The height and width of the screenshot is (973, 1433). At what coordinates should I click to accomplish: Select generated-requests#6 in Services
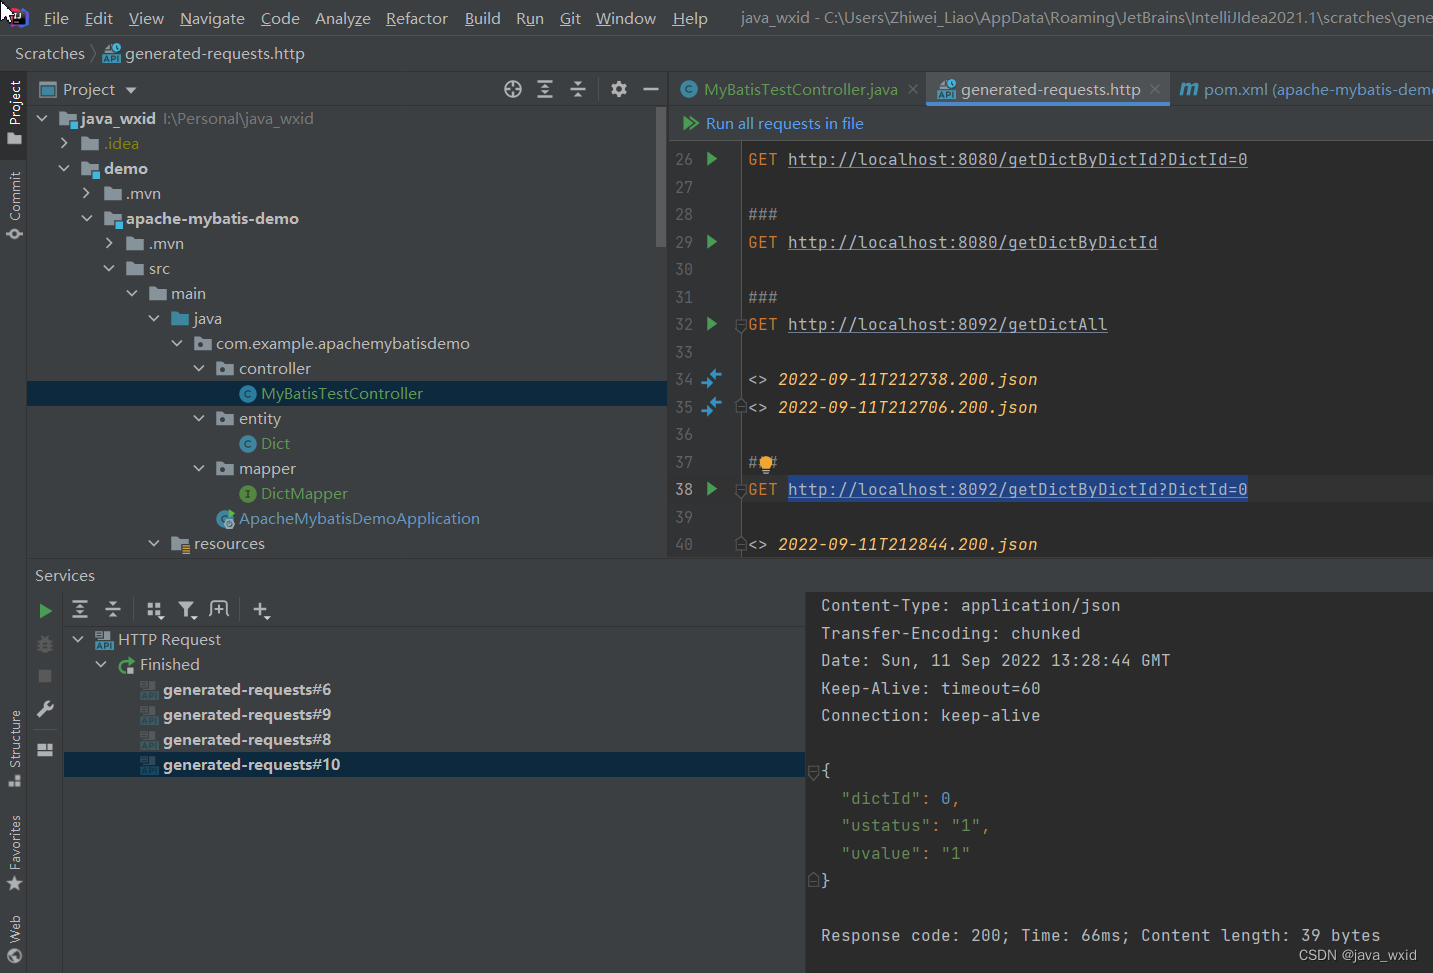click(247, 689)
